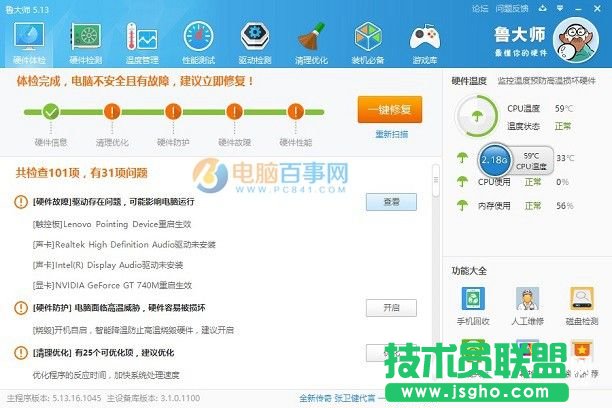
Task: Click warning icon beside [清理优化] item
Action: (21, 353)
